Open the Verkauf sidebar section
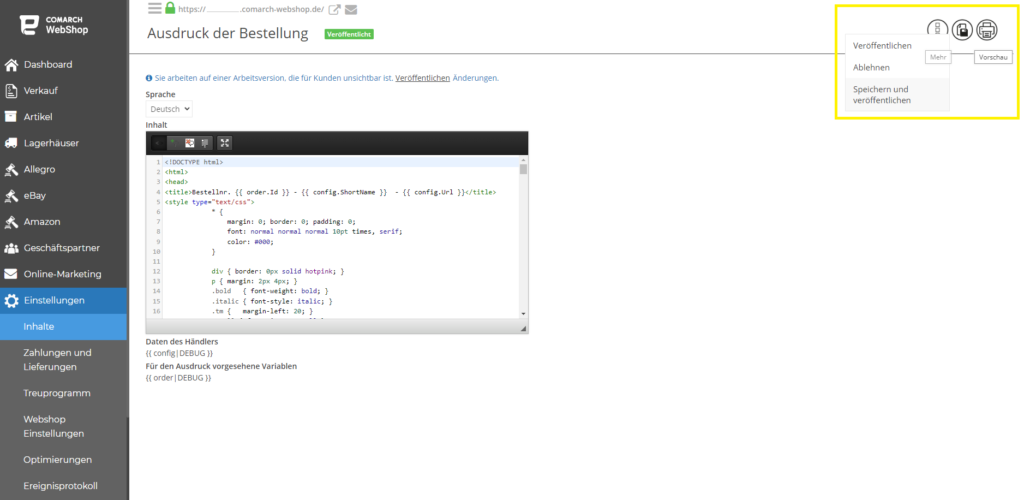 pyautogui.click(x=64, y=91)
